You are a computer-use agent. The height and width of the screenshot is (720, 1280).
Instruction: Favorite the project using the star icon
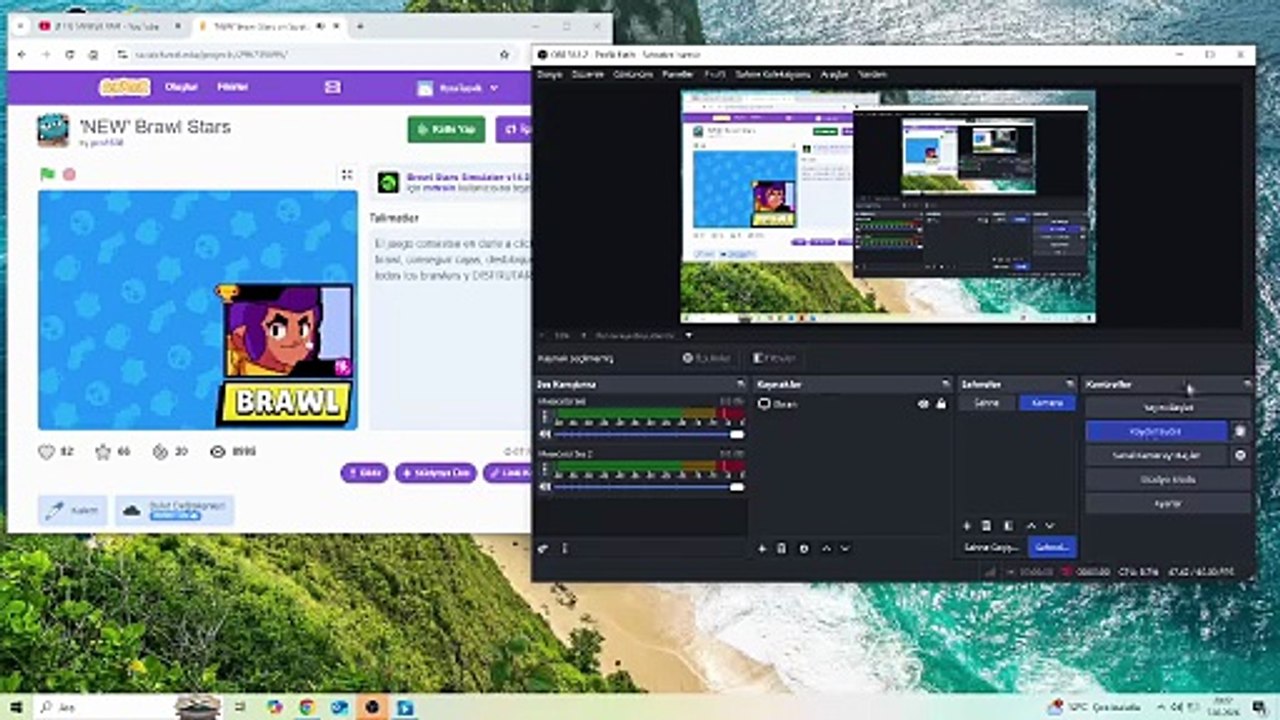(x=102, y=452)
